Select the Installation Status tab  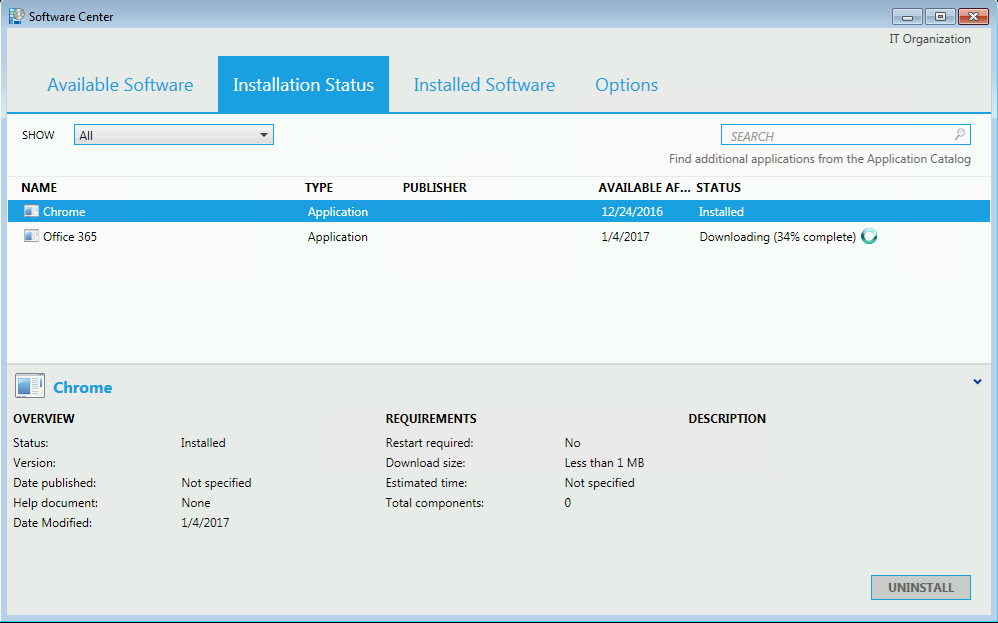(x=303, y=85)
